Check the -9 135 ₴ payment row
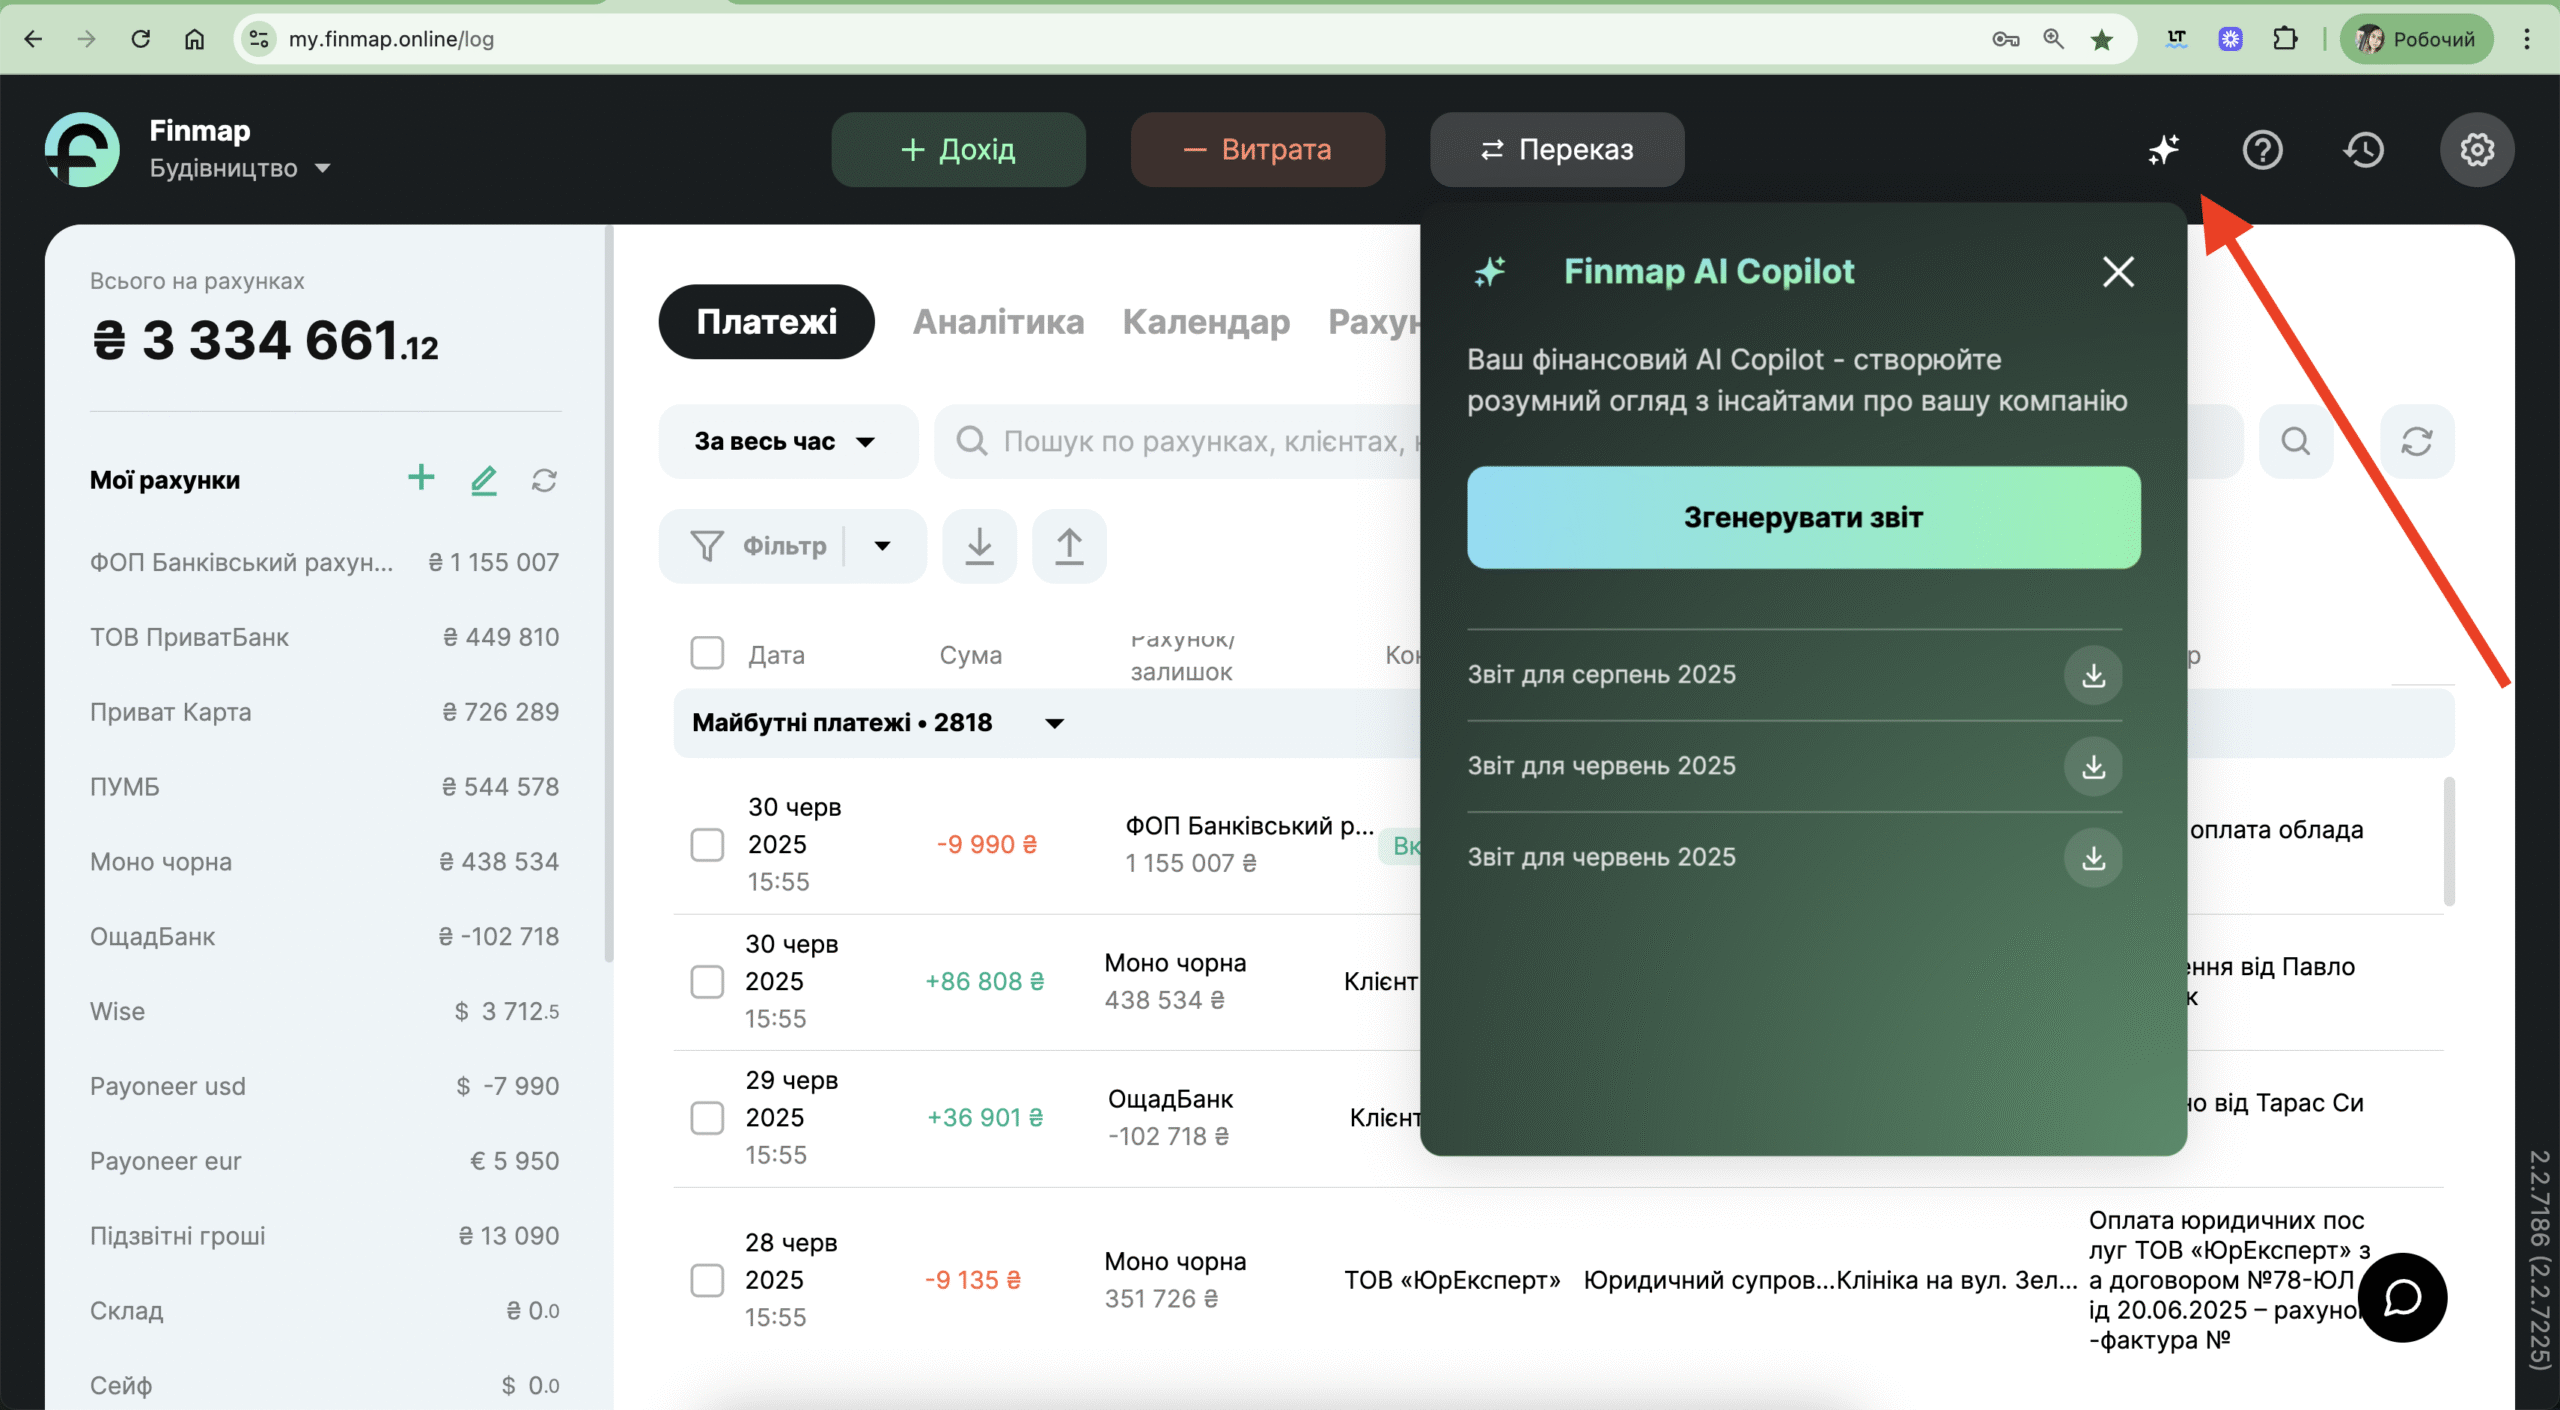 [x=707, y=1280]
